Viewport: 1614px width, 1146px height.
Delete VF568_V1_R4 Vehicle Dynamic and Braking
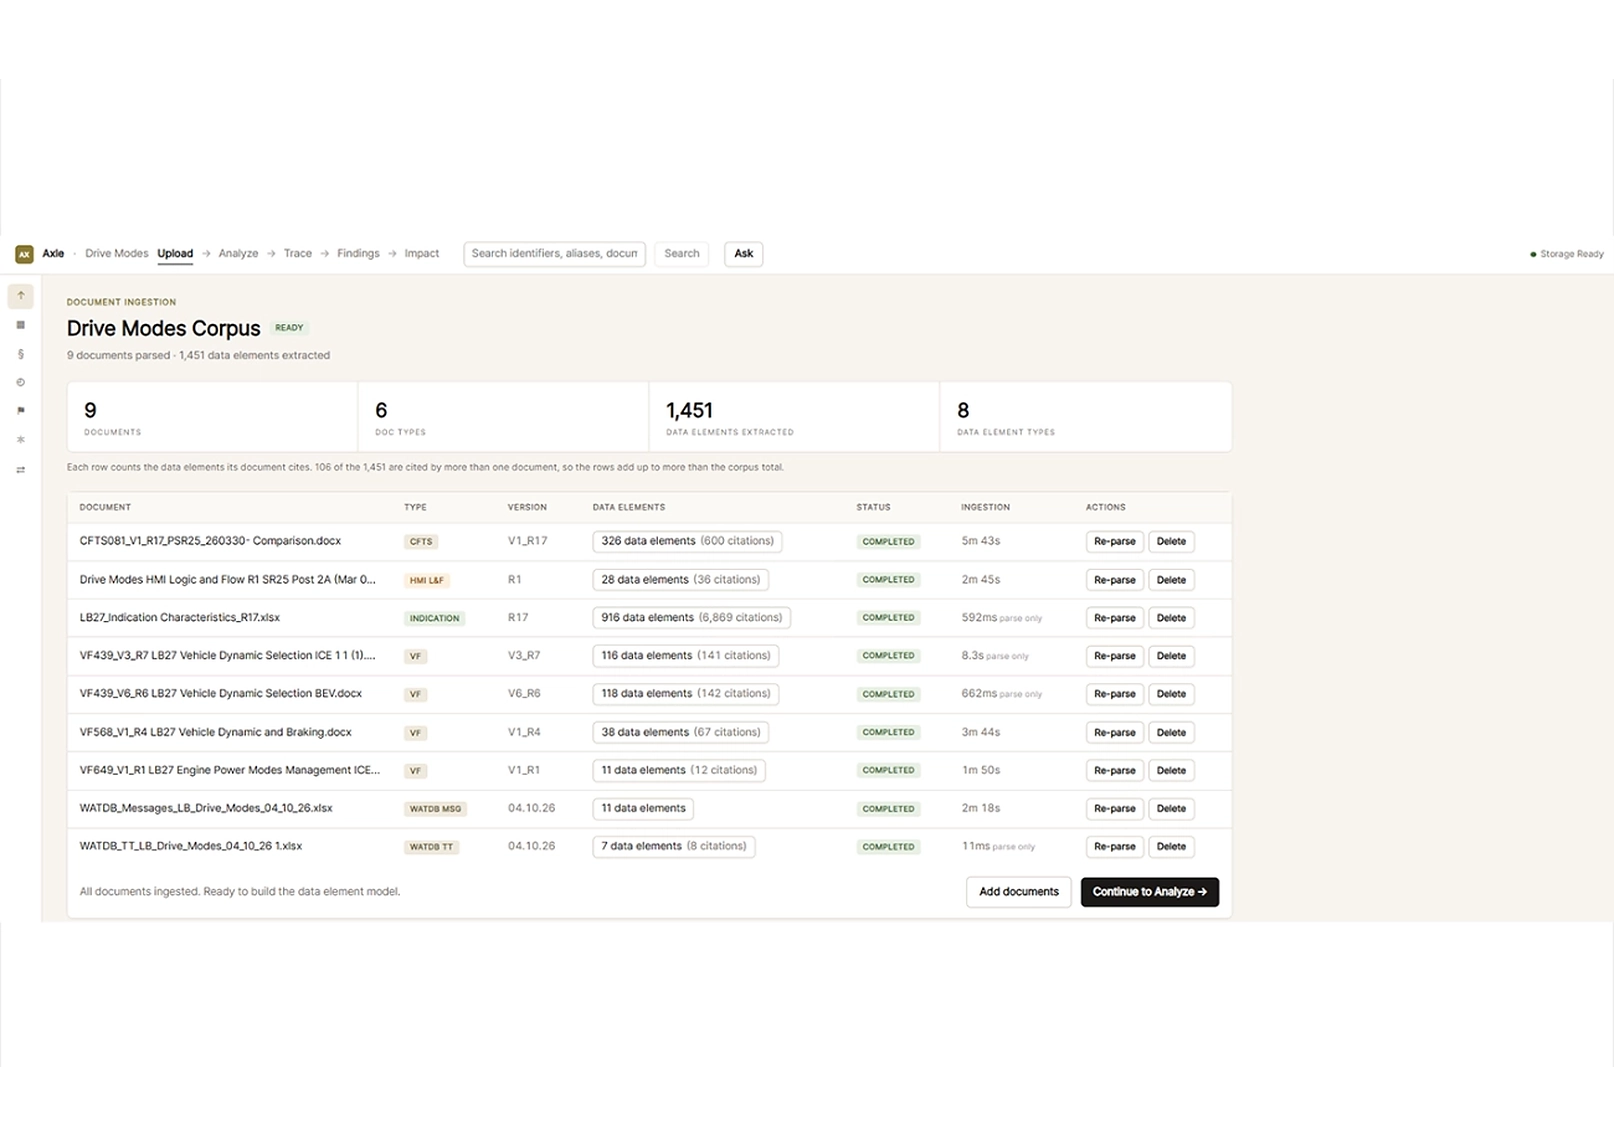pyautogui.click(x=1171, y=733)
